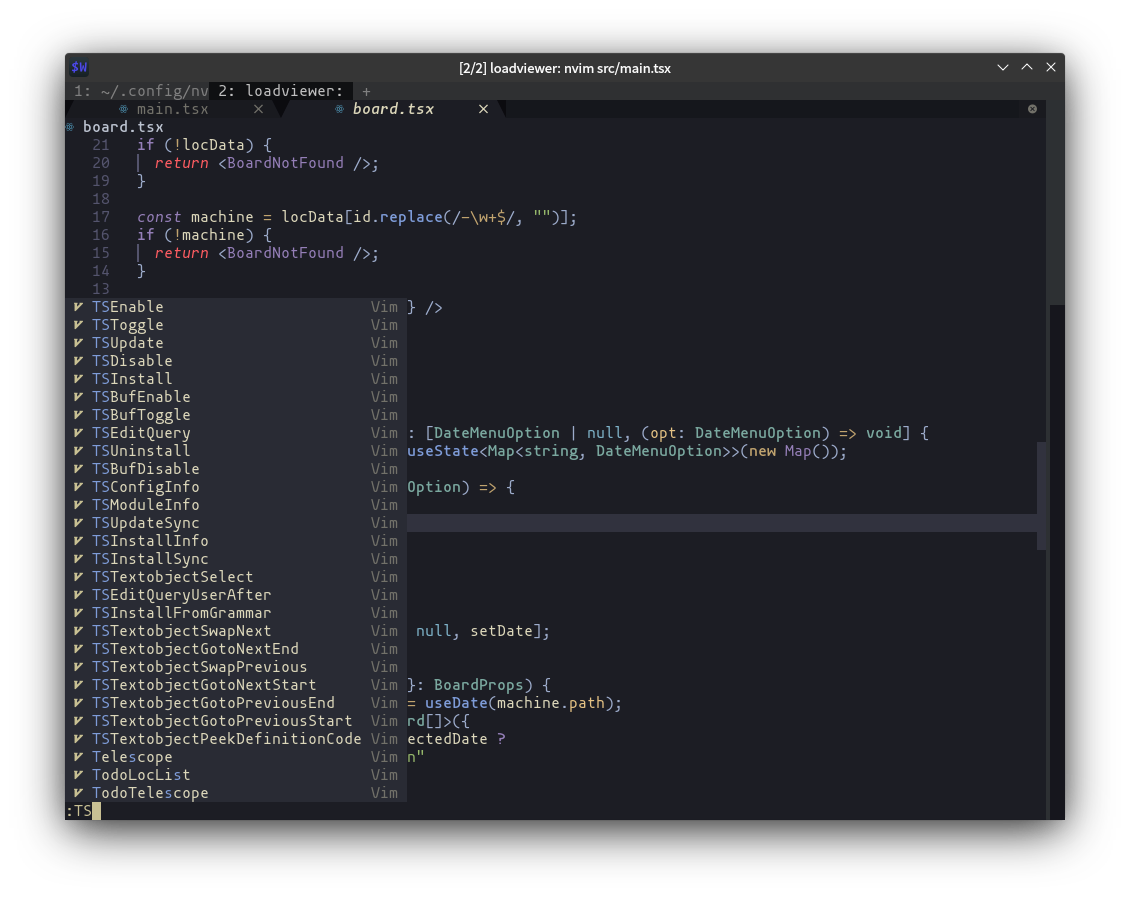Select TSUpdateSync command
The height and width of the screenshot is (897, 1130).
click(x=236, y=523)
